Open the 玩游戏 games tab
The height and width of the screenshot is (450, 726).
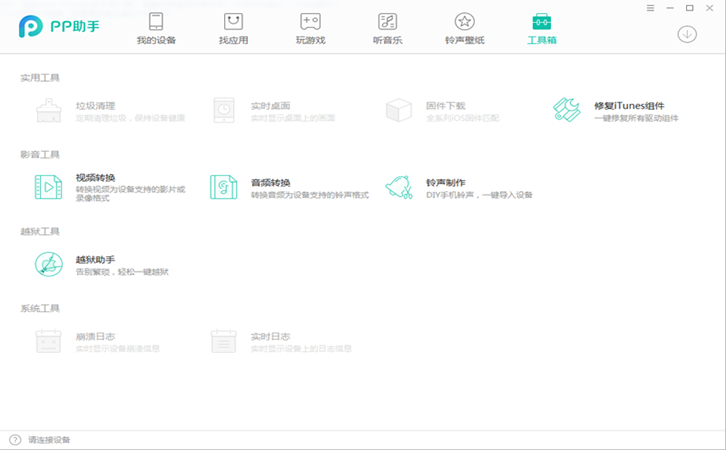point(310,29)
